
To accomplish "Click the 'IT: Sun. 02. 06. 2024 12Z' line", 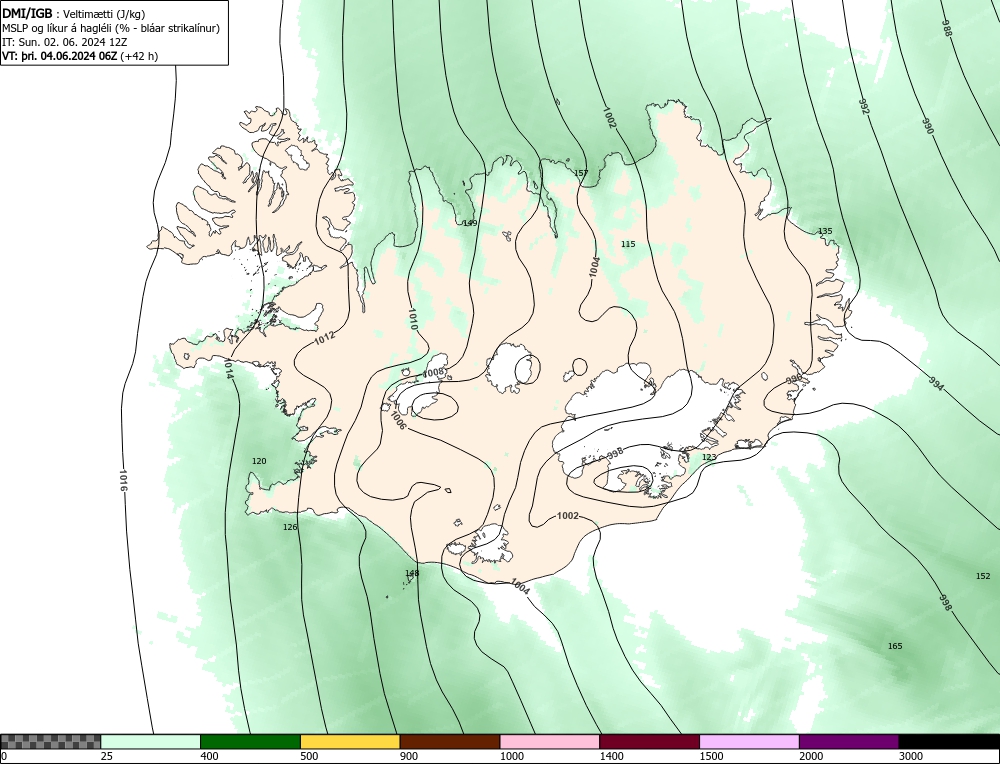I will coord(65,42).
